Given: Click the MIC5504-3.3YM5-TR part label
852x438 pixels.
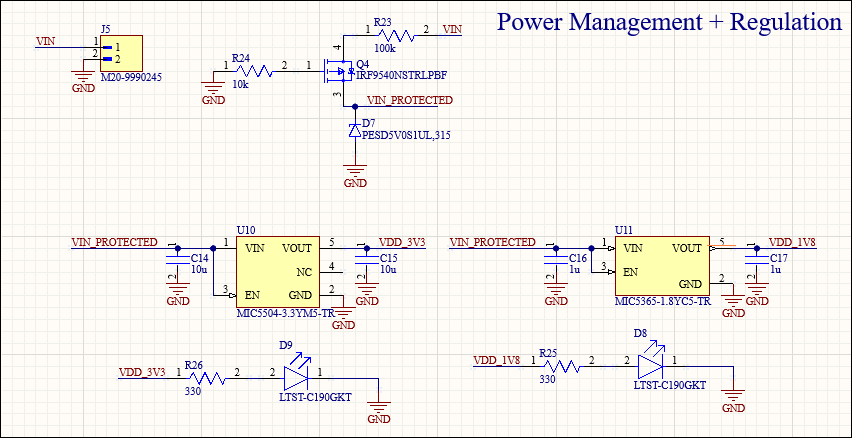Looking at the screenshot, I should tap(284, 314).
